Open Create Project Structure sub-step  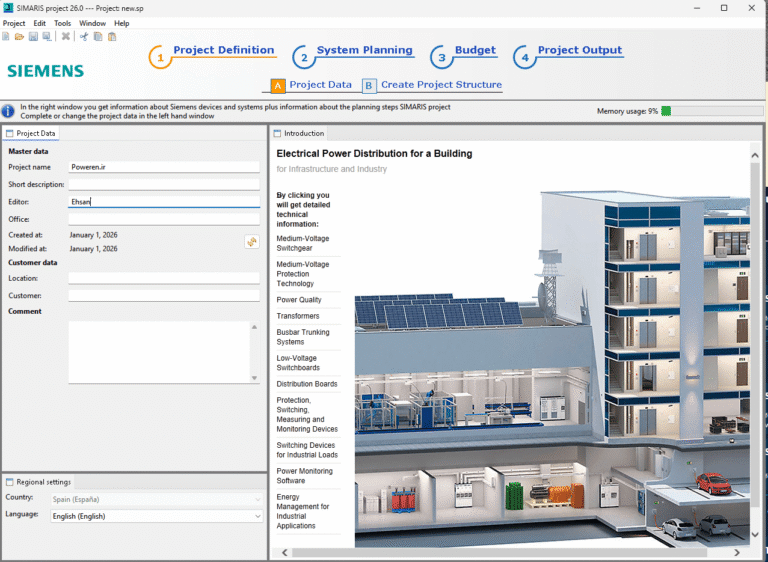[x=441, y=85]
